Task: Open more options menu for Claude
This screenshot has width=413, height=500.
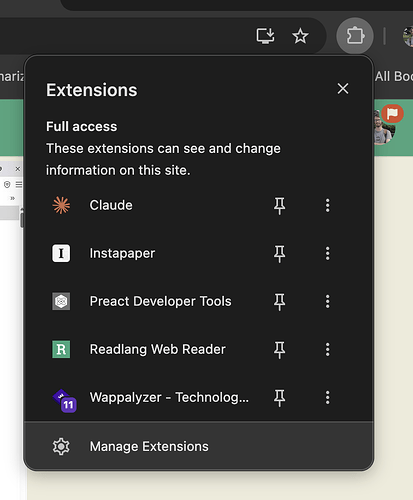Action: click(328, 205)
